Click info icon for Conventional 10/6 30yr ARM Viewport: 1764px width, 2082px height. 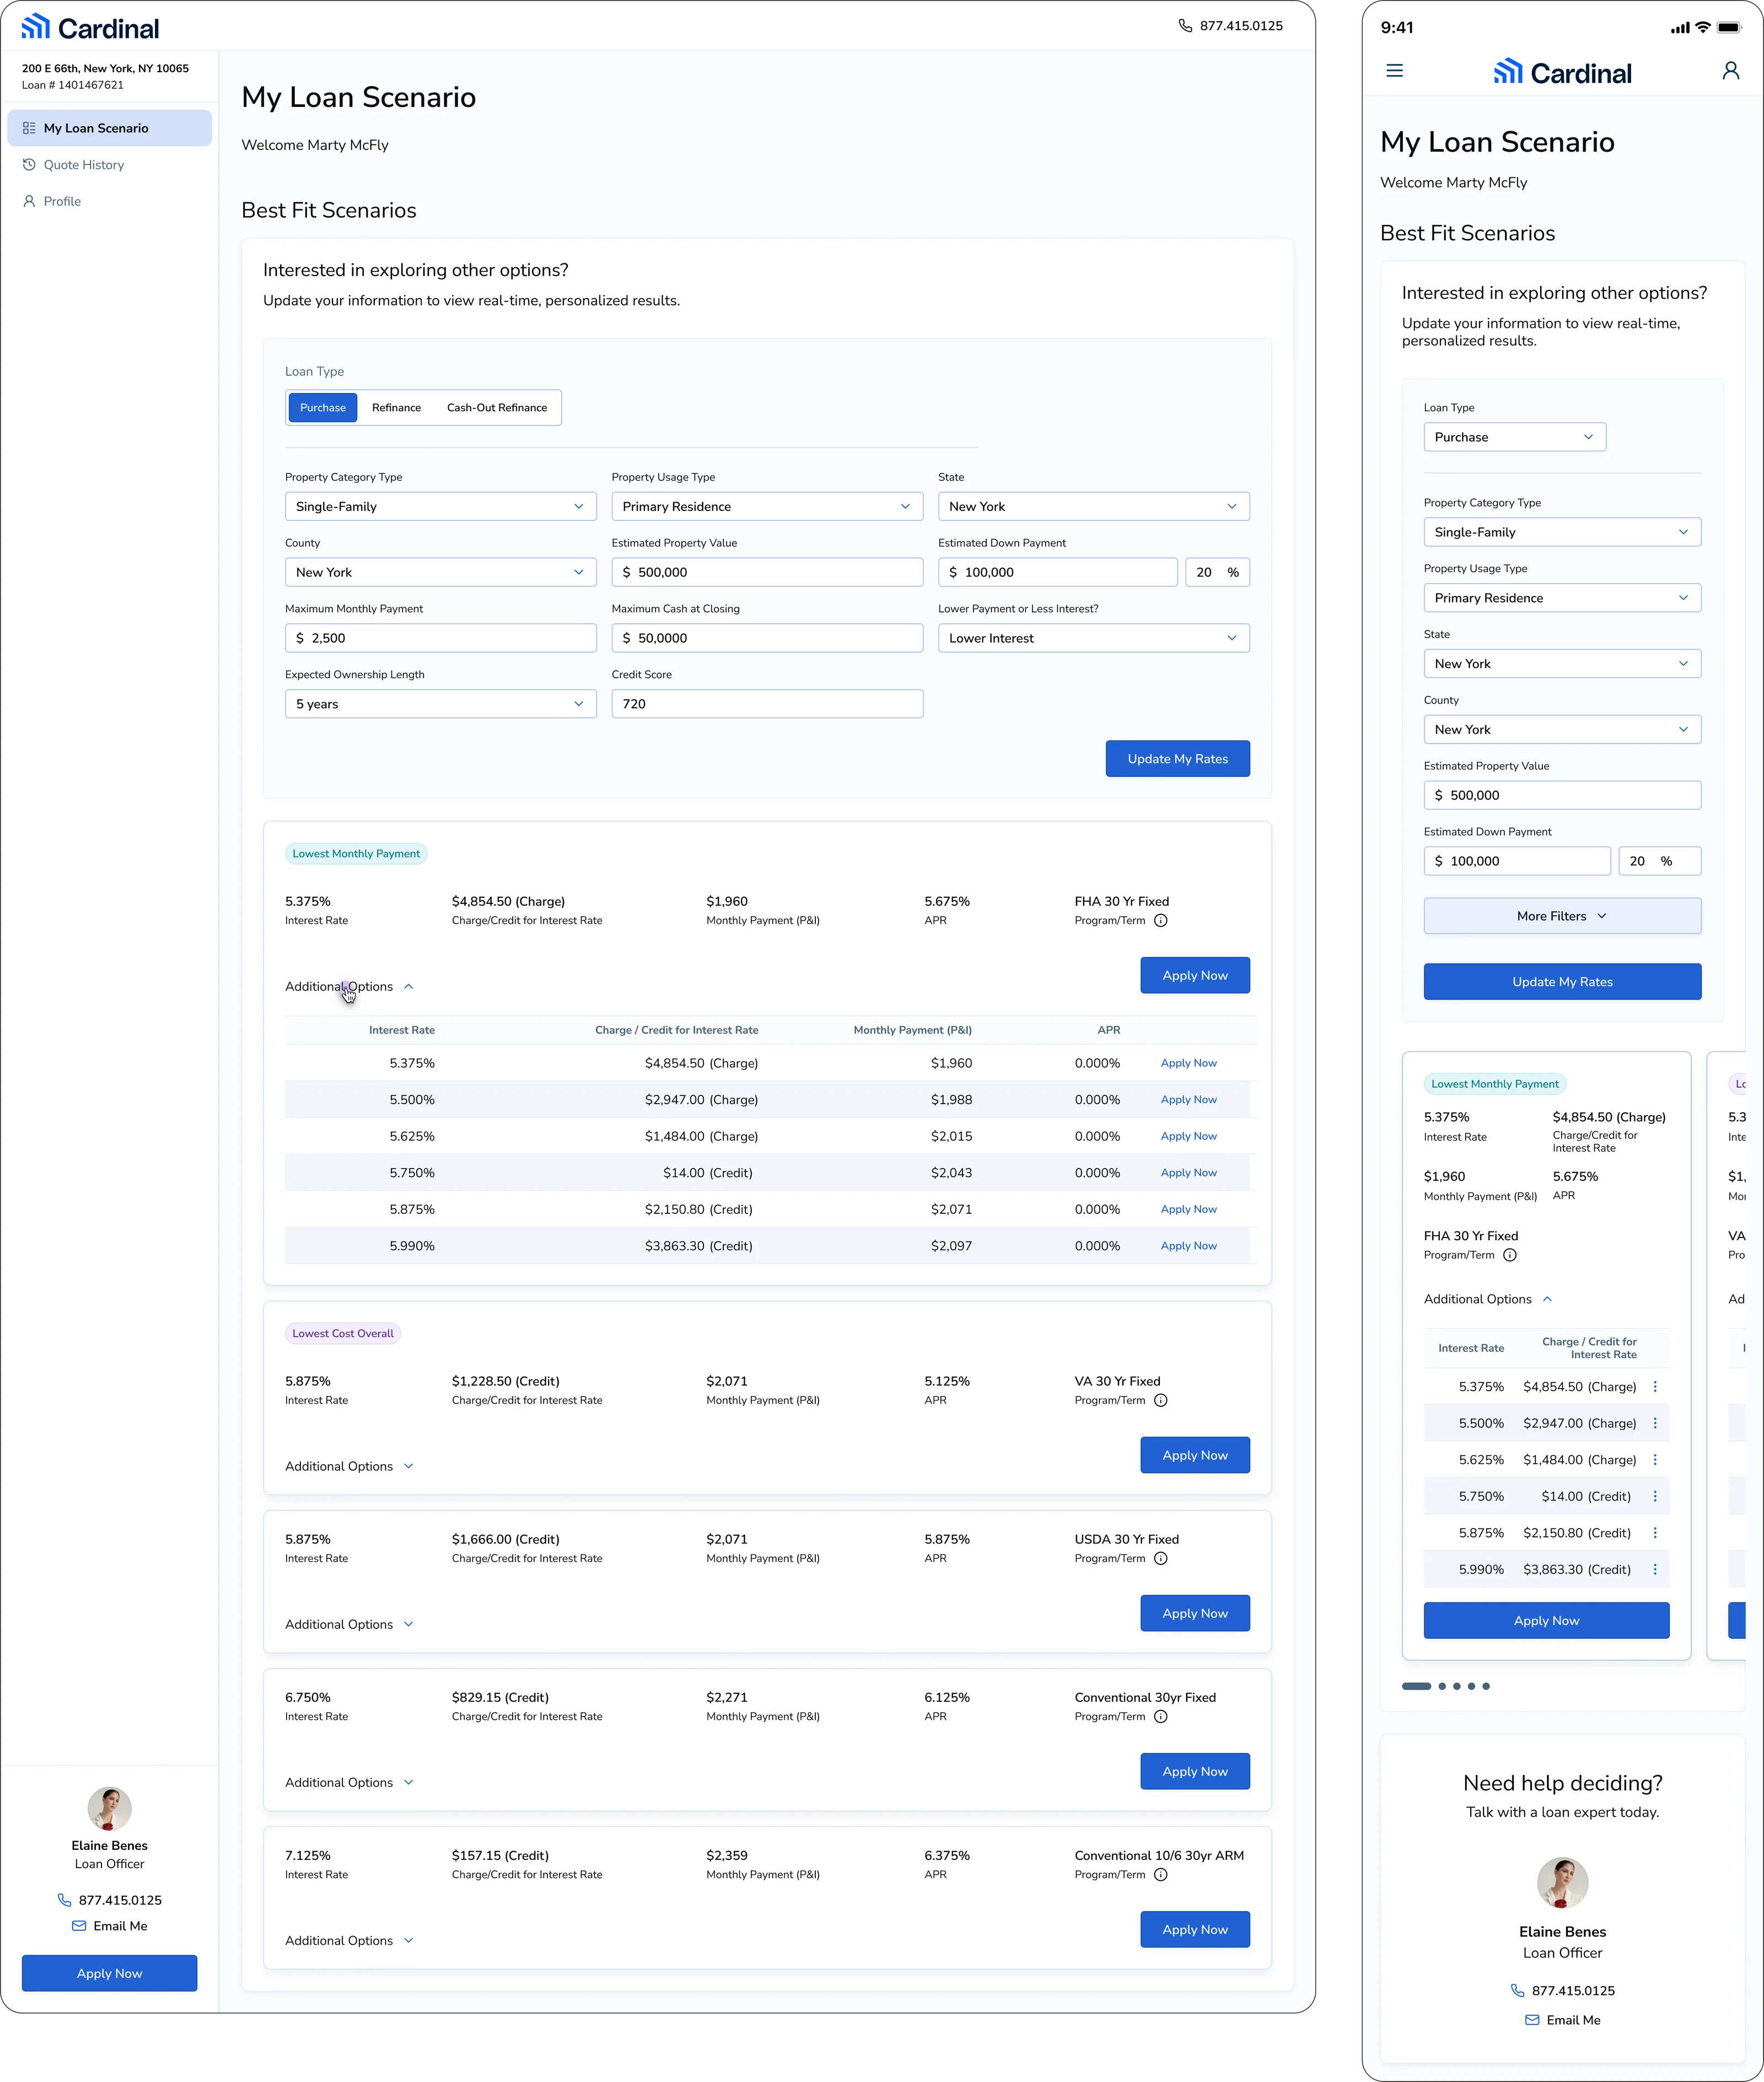click(x=1160, y=1875)
